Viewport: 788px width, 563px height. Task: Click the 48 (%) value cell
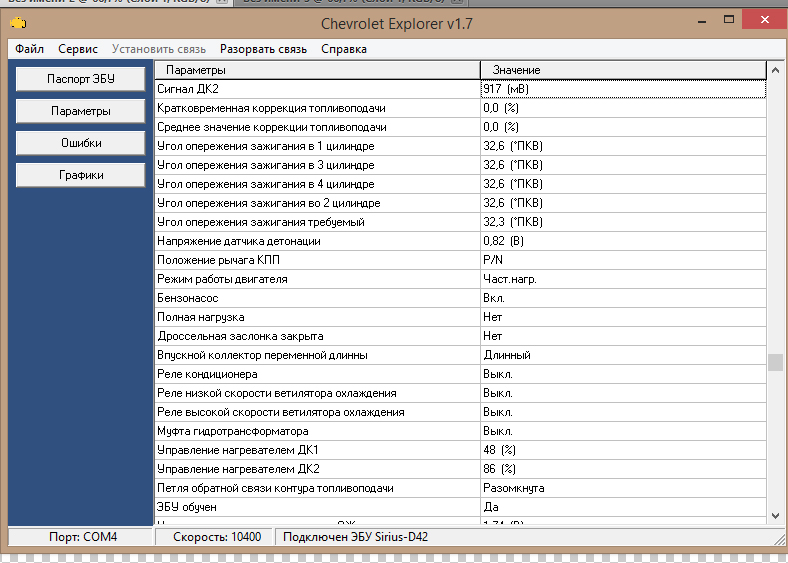click(623, 450)
